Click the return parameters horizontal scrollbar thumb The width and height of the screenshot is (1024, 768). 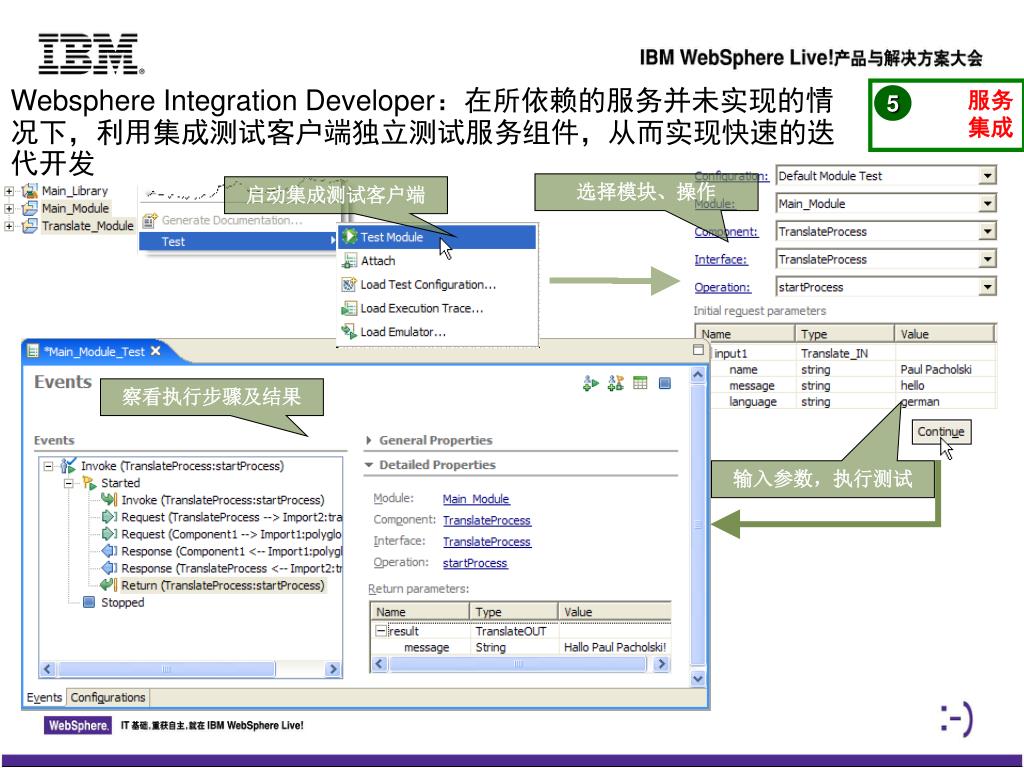(x=518, y=664)
